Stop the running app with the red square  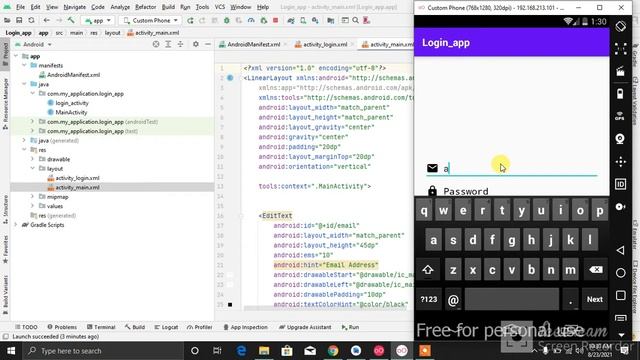click(x=276, y=20)
